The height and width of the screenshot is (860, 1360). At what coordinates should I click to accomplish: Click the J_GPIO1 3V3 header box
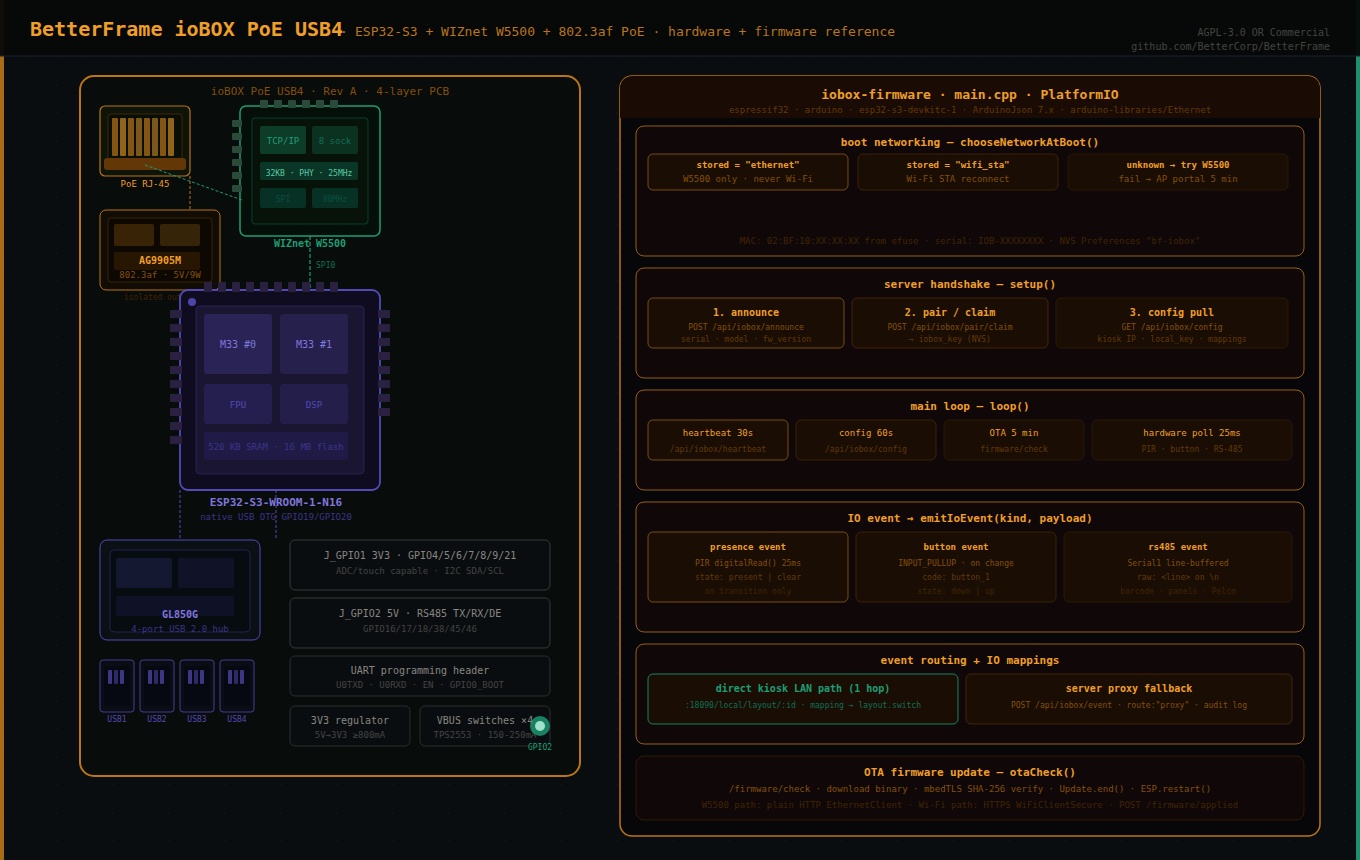coord(420,565)
